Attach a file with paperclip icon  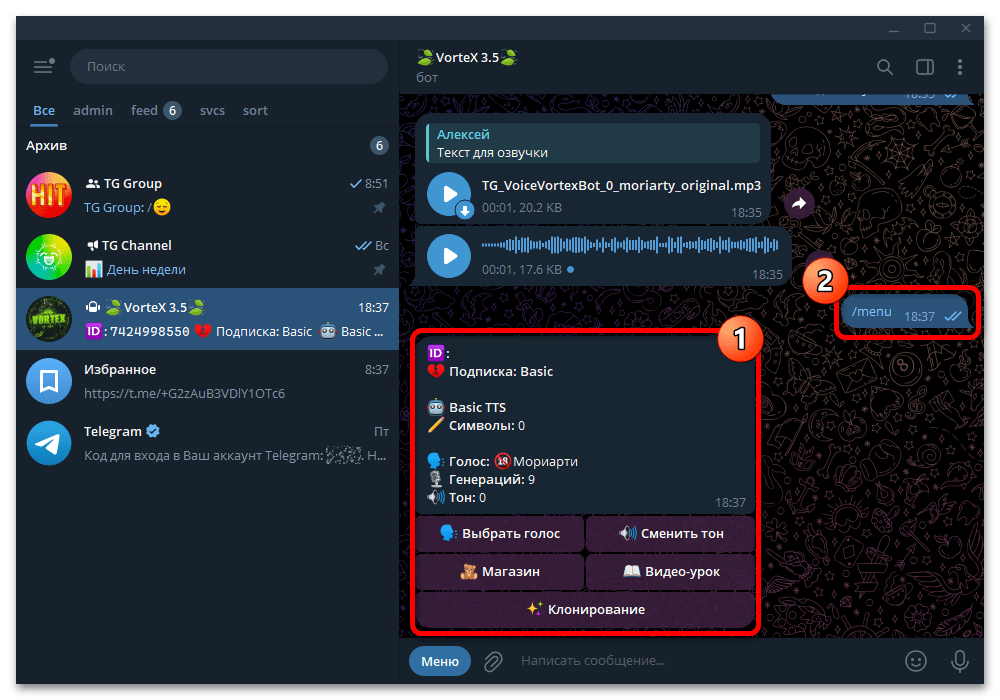tap(493, 661)
